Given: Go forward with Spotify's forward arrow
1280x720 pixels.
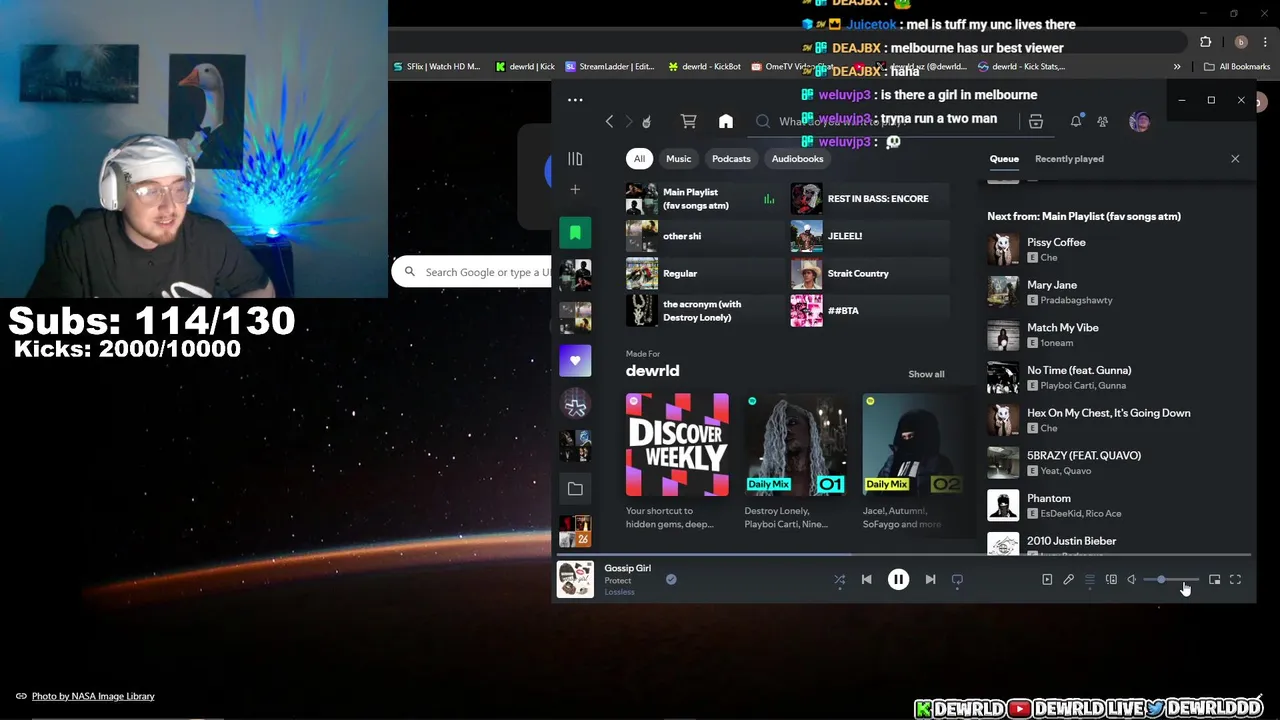Looking at the screenshot, I should click(628, 122).
